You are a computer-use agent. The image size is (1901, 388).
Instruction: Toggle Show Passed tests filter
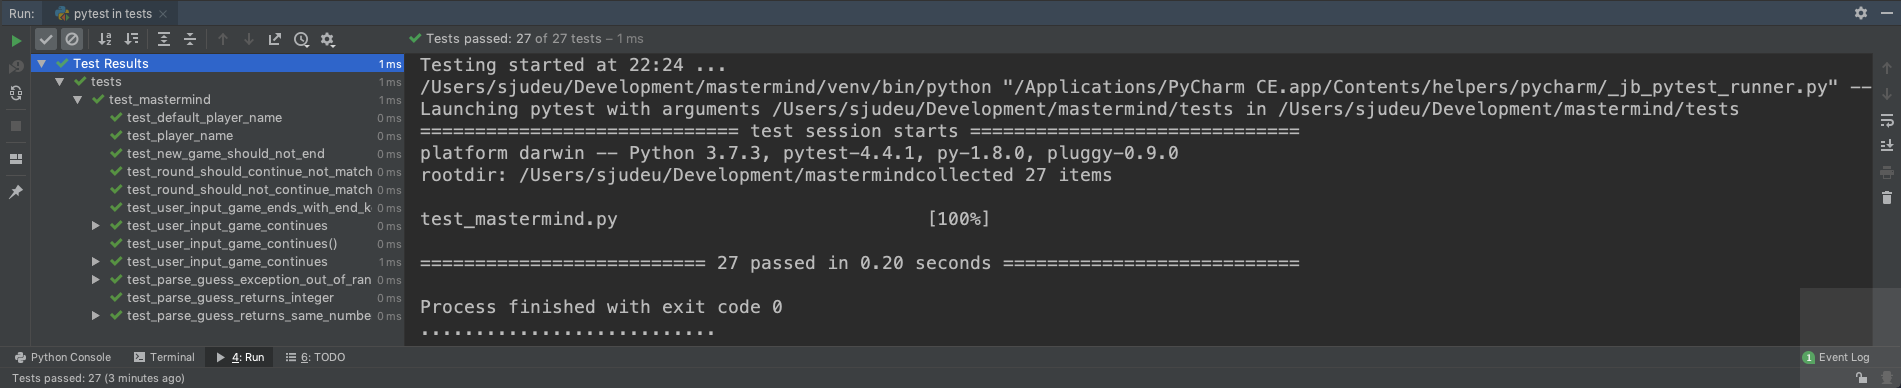point(46,39)
